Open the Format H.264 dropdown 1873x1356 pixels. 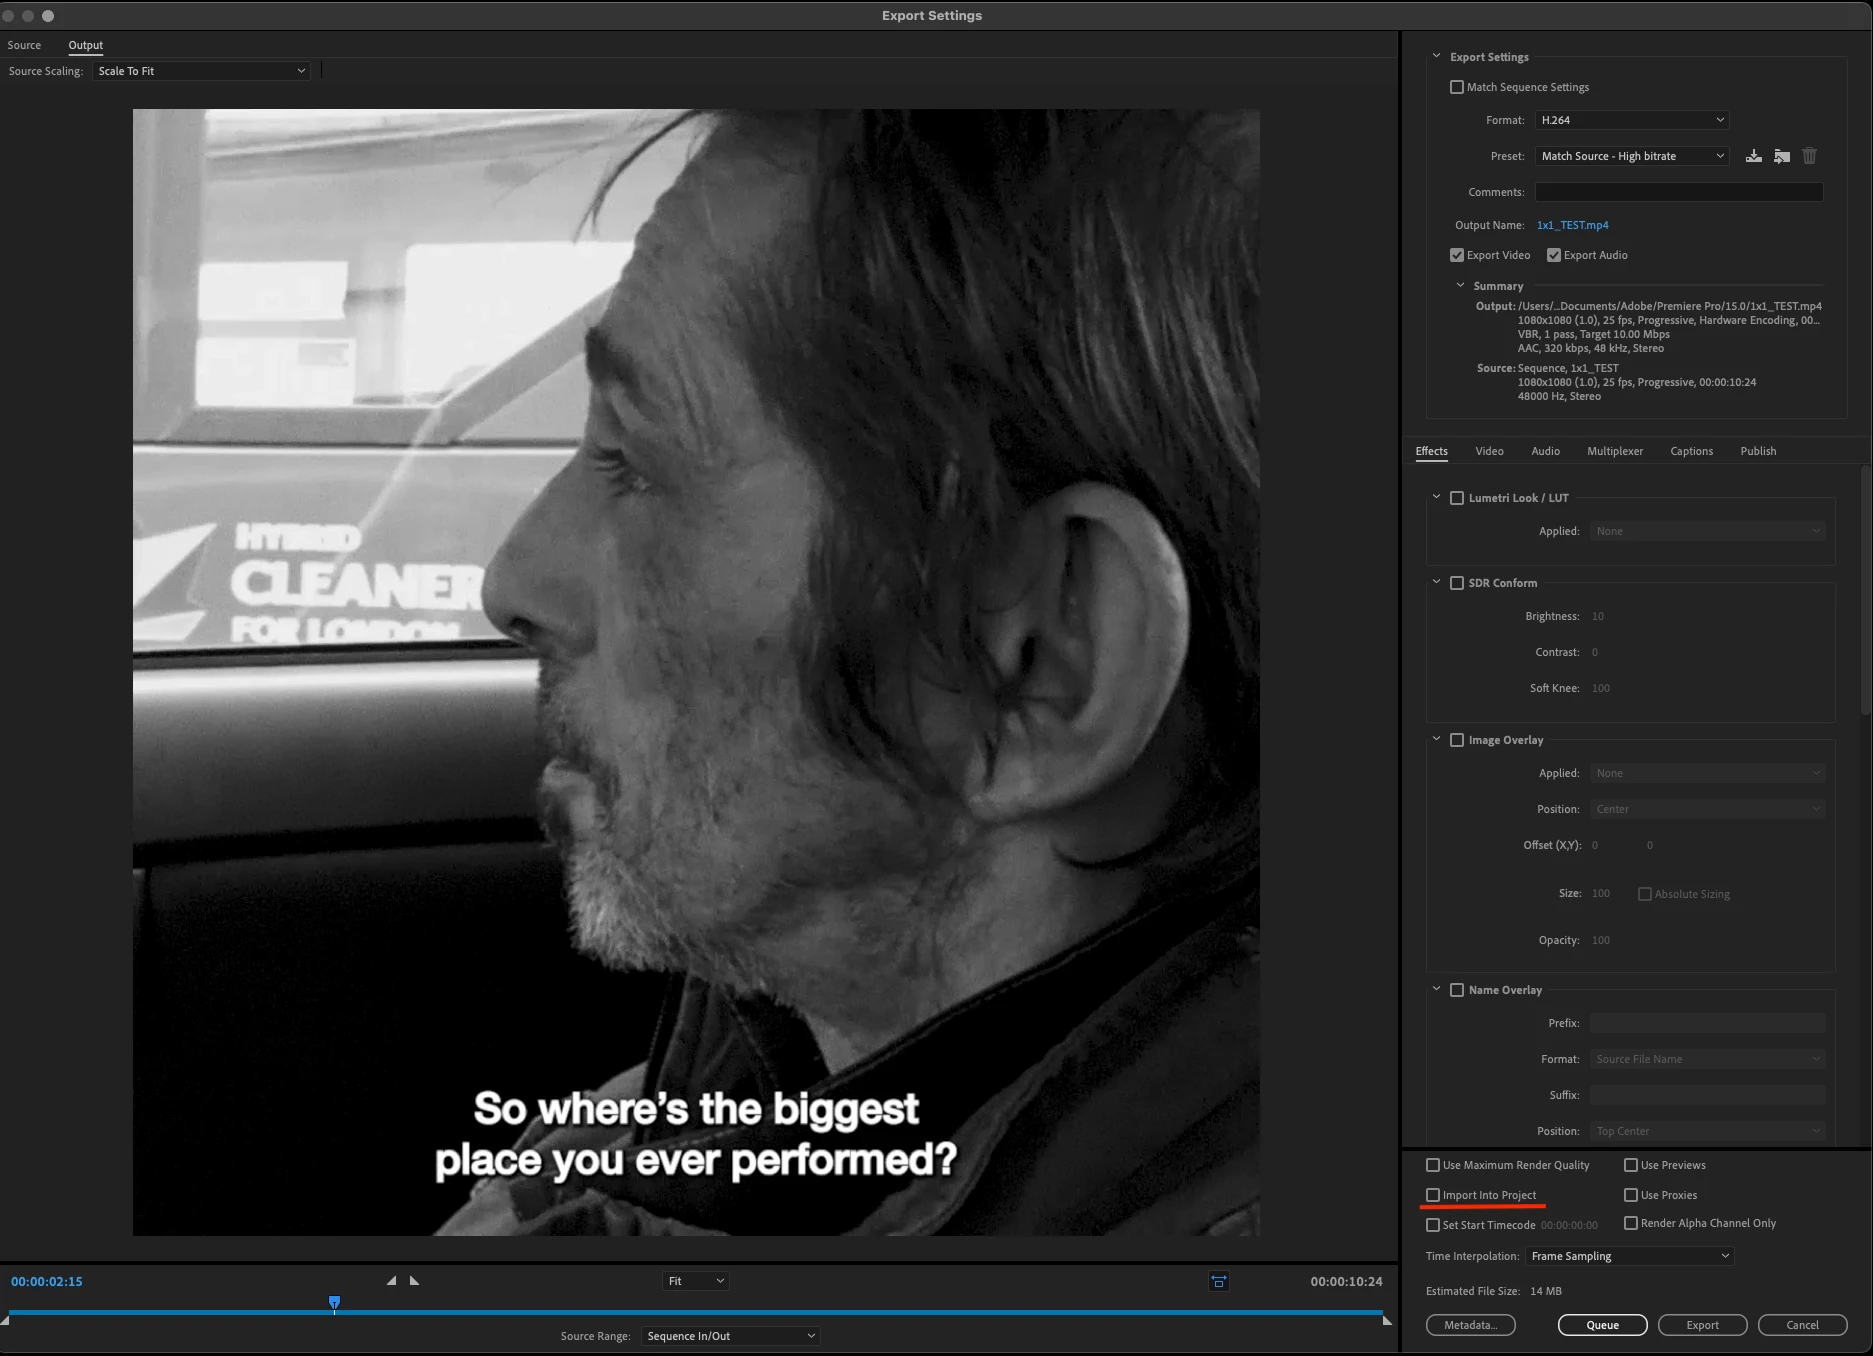(1632, 120)
